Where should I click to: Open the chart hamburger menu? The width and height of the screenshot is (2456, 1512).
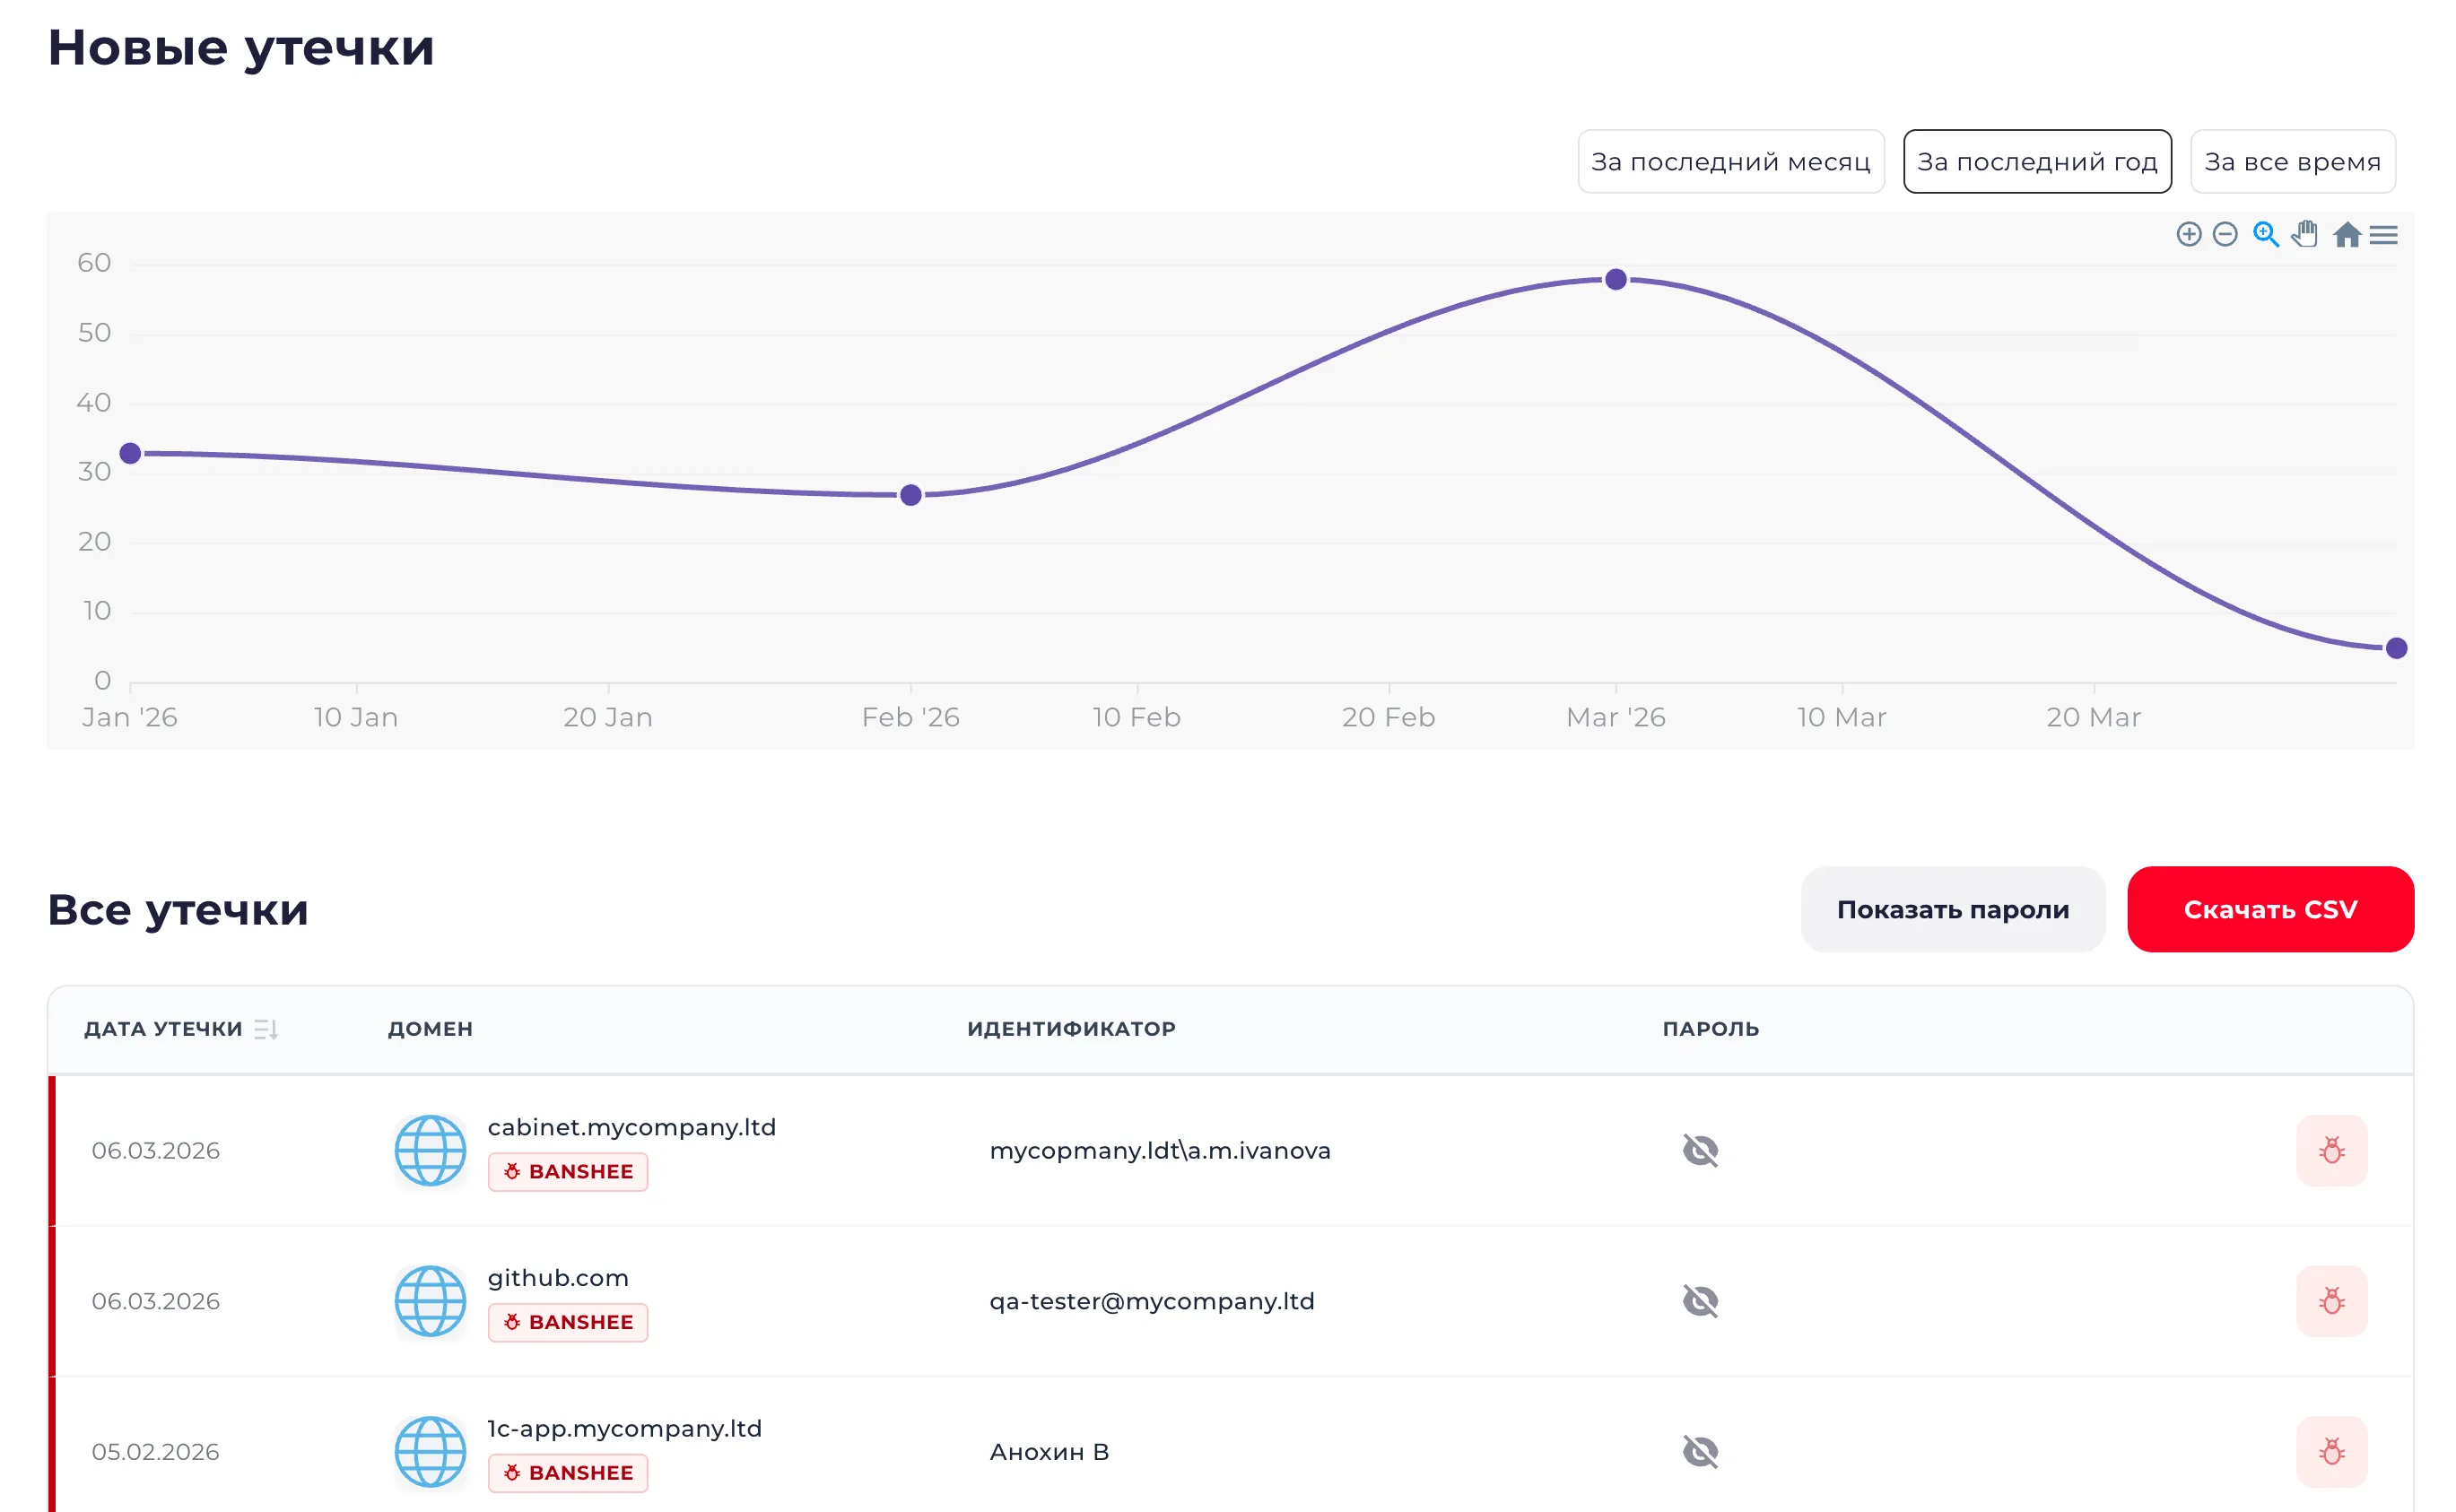(x=2383, y=235)
